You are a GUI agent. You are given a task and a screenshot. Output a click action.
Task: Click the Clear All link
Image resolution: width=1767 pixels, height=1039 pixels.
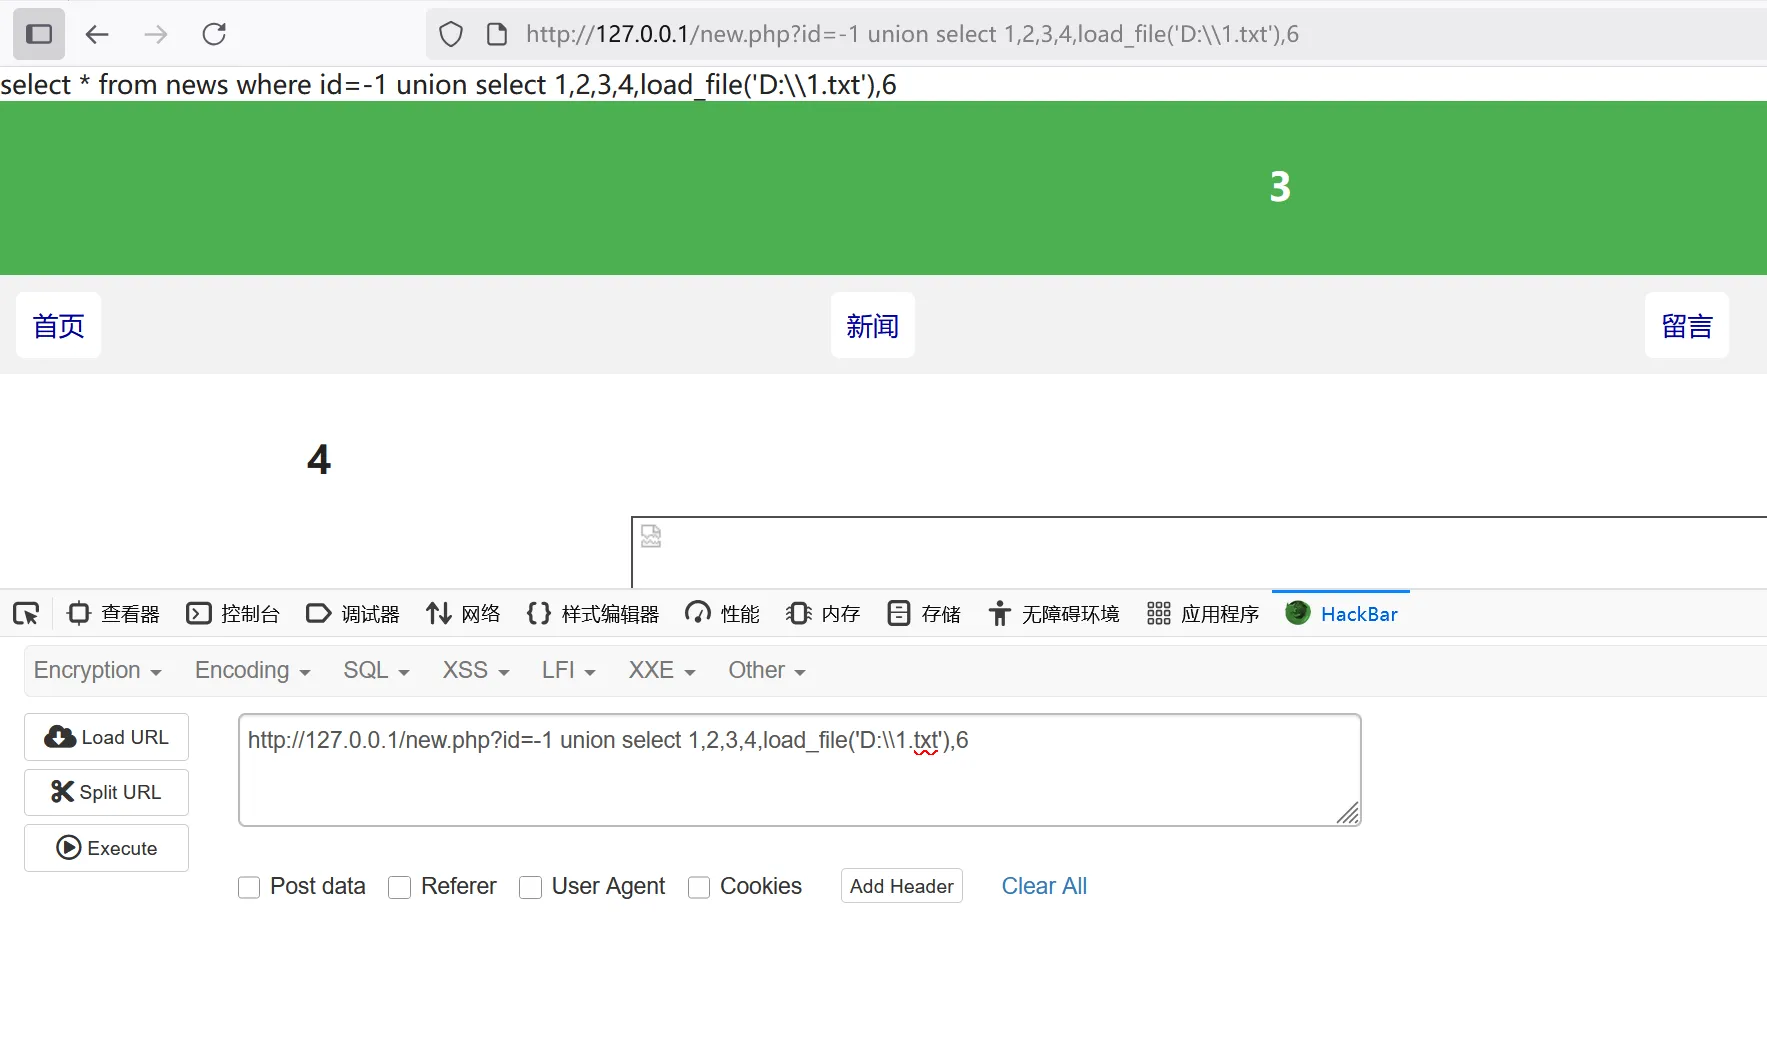(1043, 886)
